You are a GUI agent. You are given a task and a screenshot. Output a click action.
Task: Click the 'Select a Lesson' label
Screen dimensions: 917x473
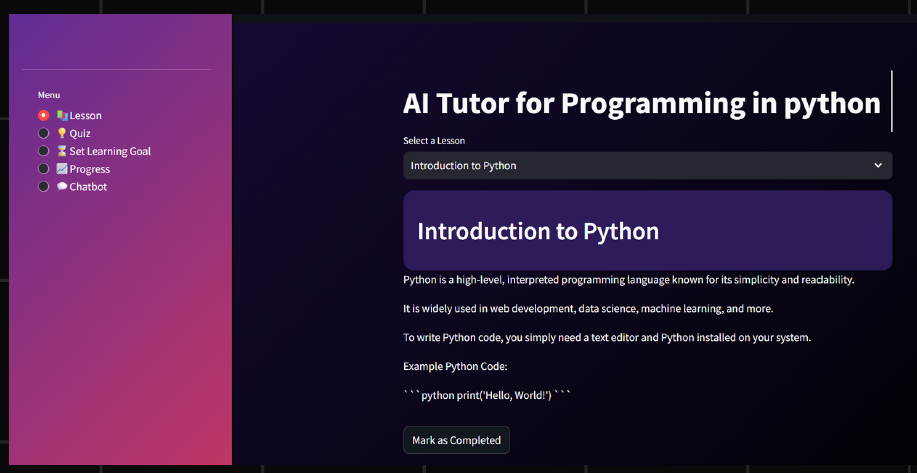point(434,141)
